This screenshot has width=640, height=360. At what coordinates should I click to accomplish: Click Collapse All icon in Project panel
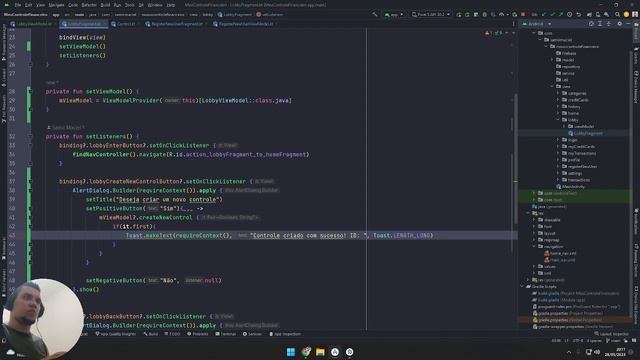pos(609,24)
